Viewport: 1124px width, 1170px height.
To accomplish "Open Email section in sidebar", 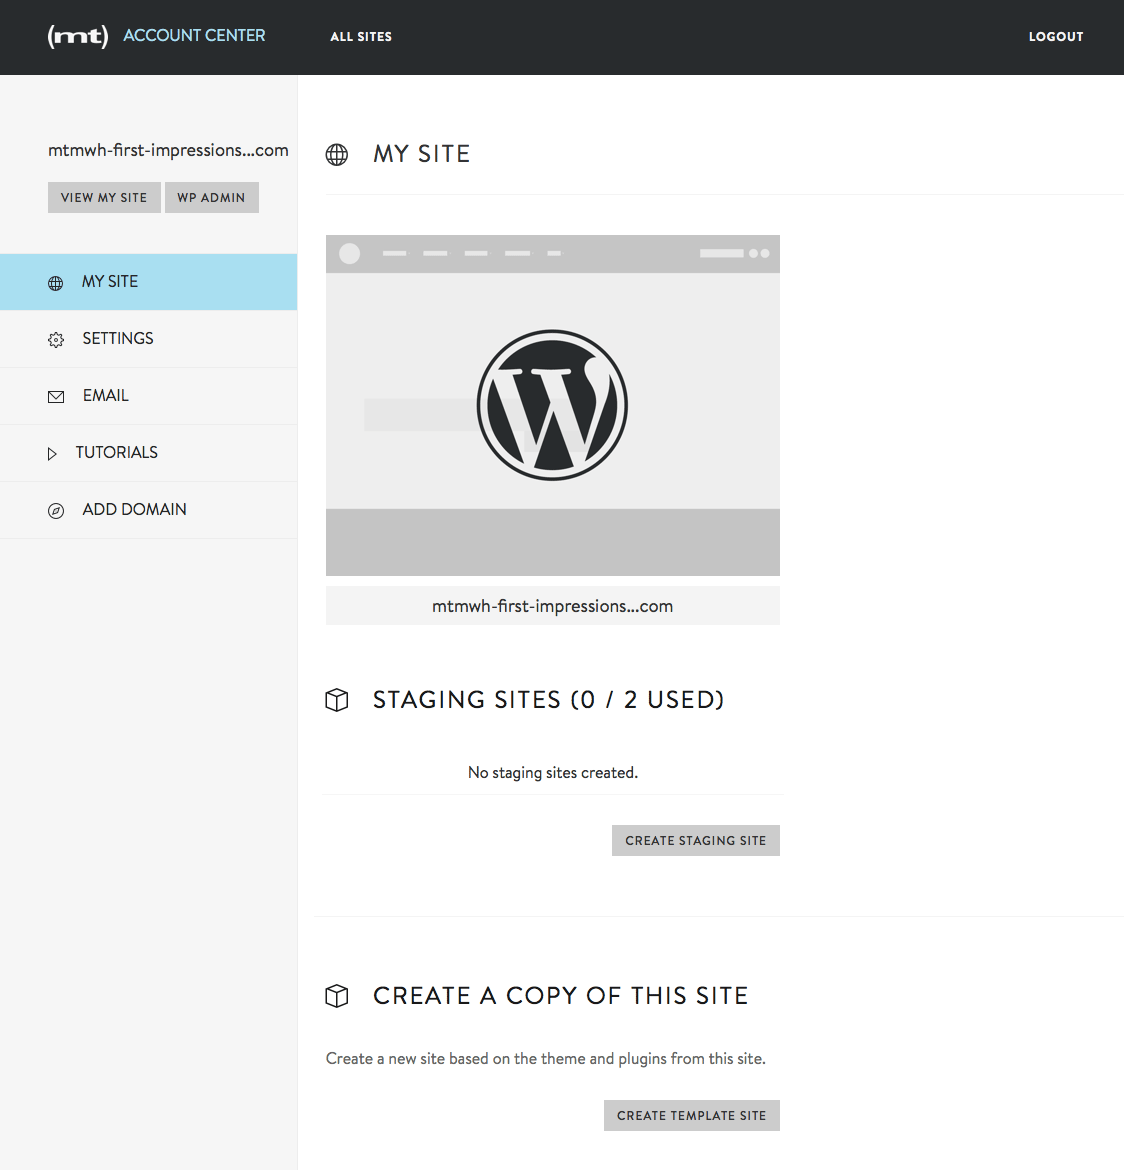I will pyautogui.click(x=149, y=396).
